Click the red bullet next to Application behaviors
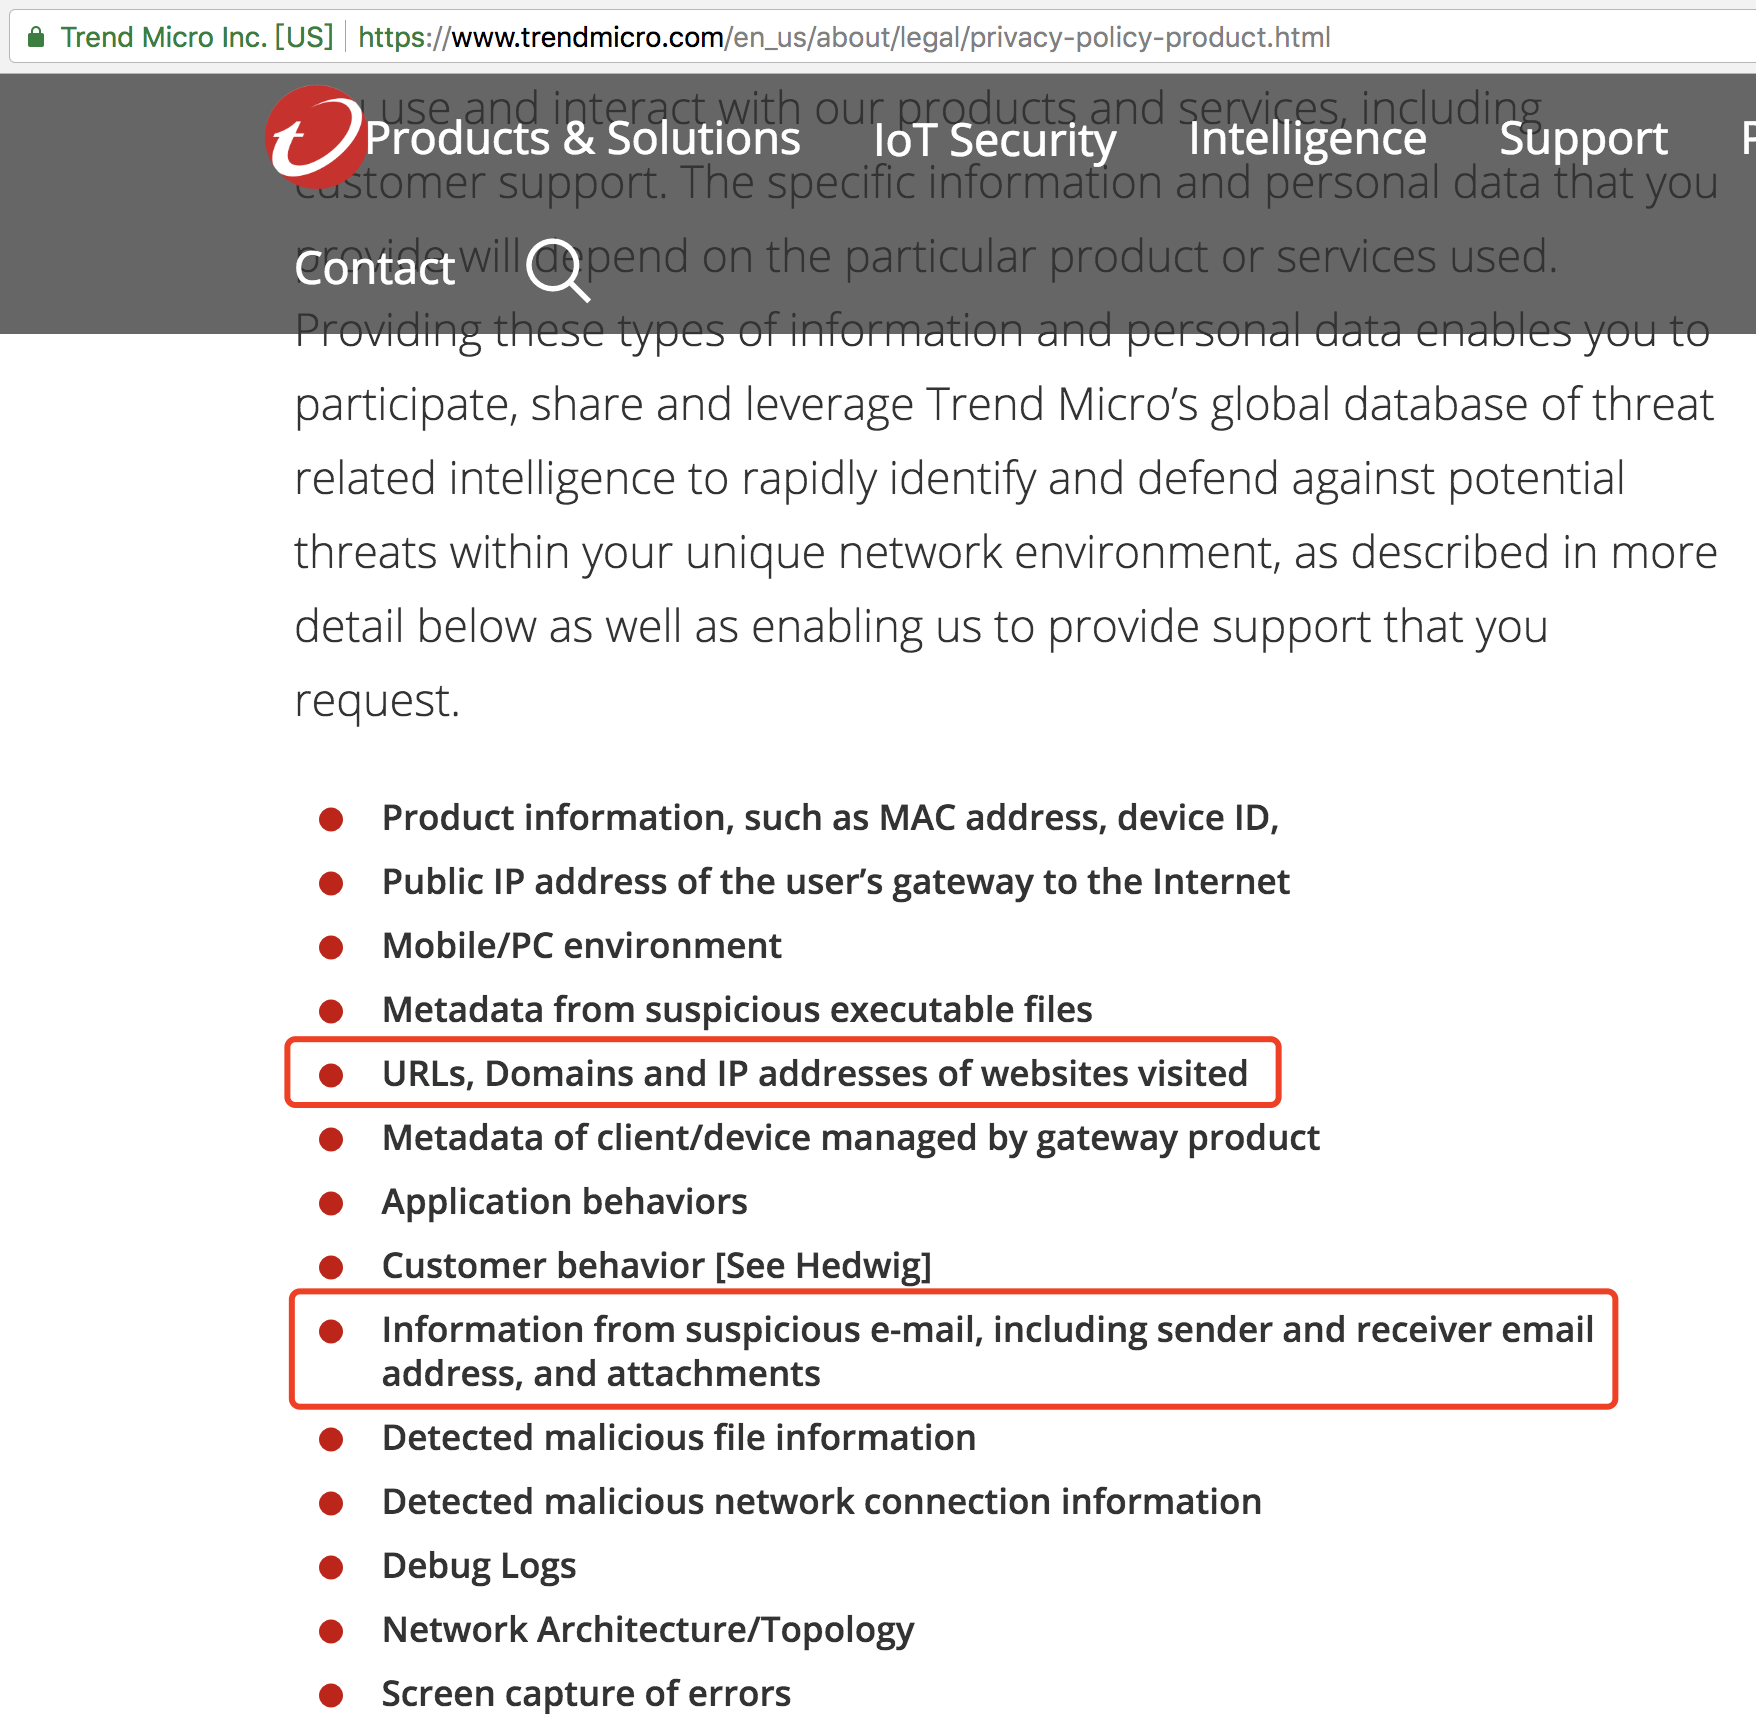The image size is (1756, 1714). [331, 1202]
